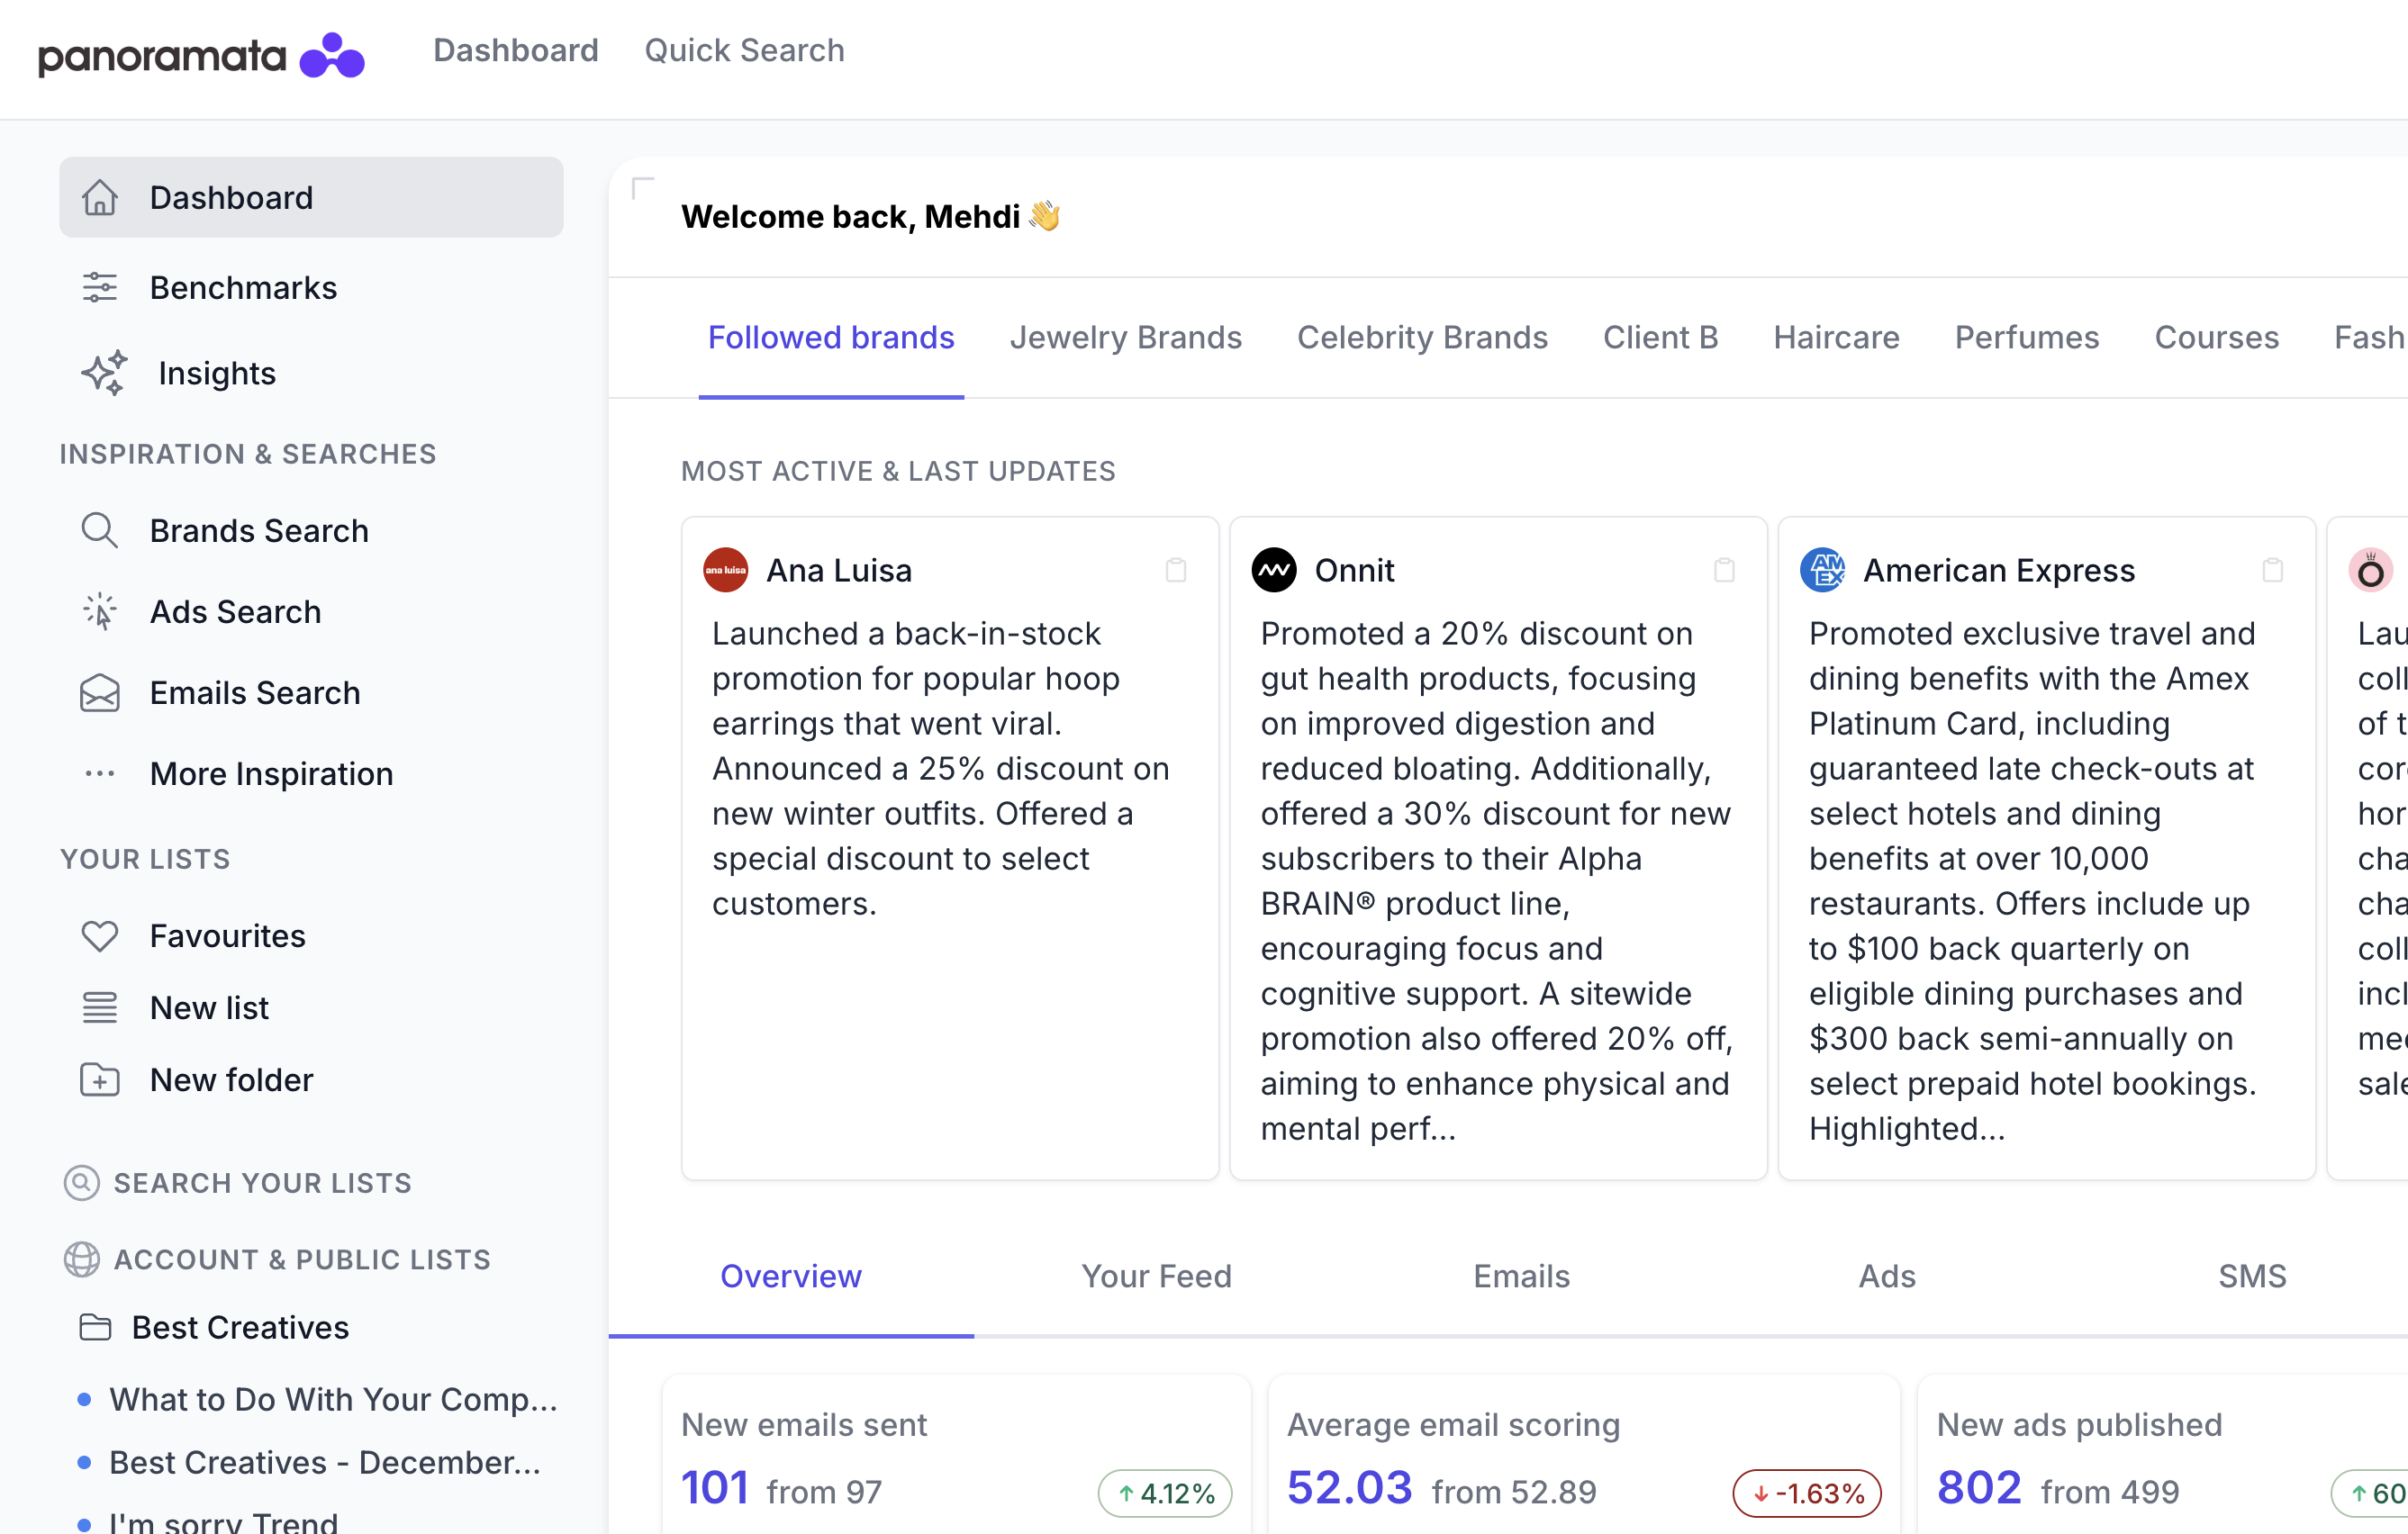The width and height of the screenshot is (2408, 1534).
Task: Open the Best Creatives folder
Action: point(240,1327)
